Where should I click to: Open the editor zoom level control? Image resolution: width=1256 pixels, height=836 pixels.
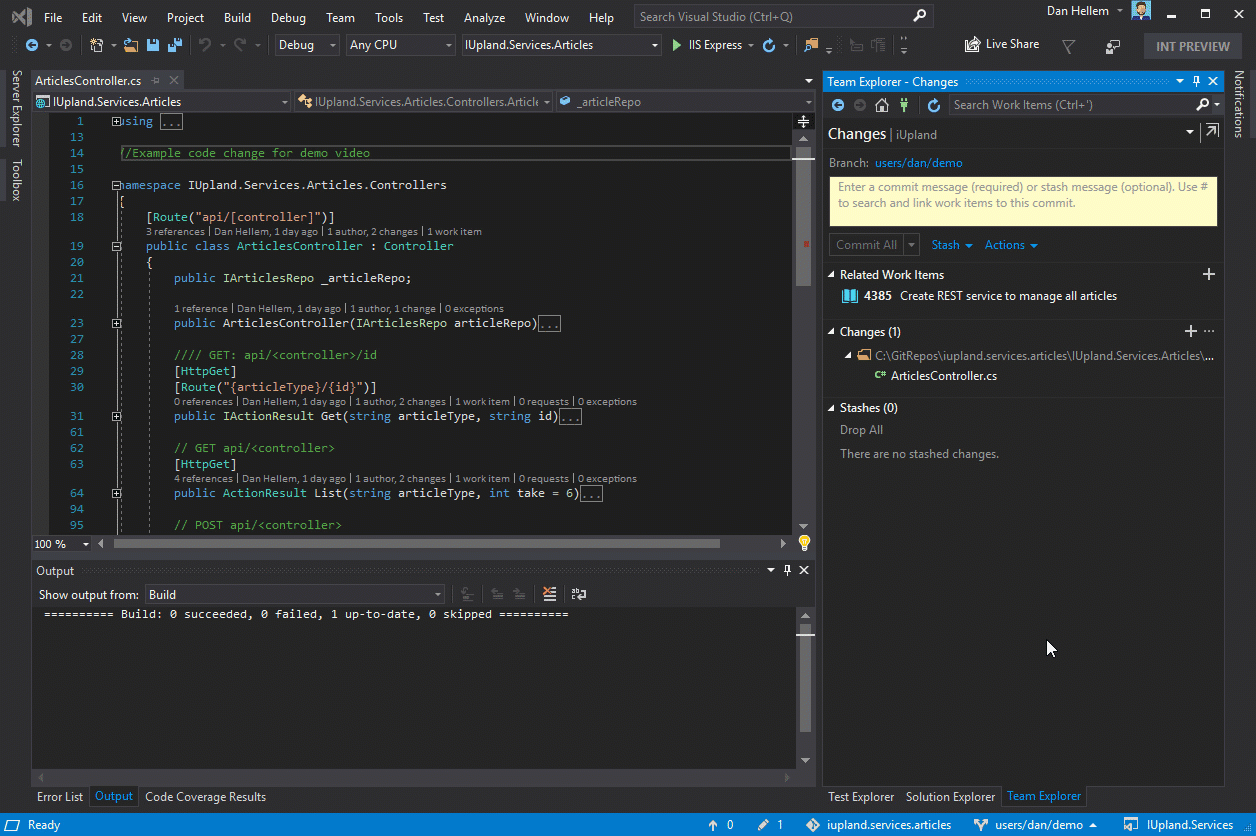coord(60,543)
